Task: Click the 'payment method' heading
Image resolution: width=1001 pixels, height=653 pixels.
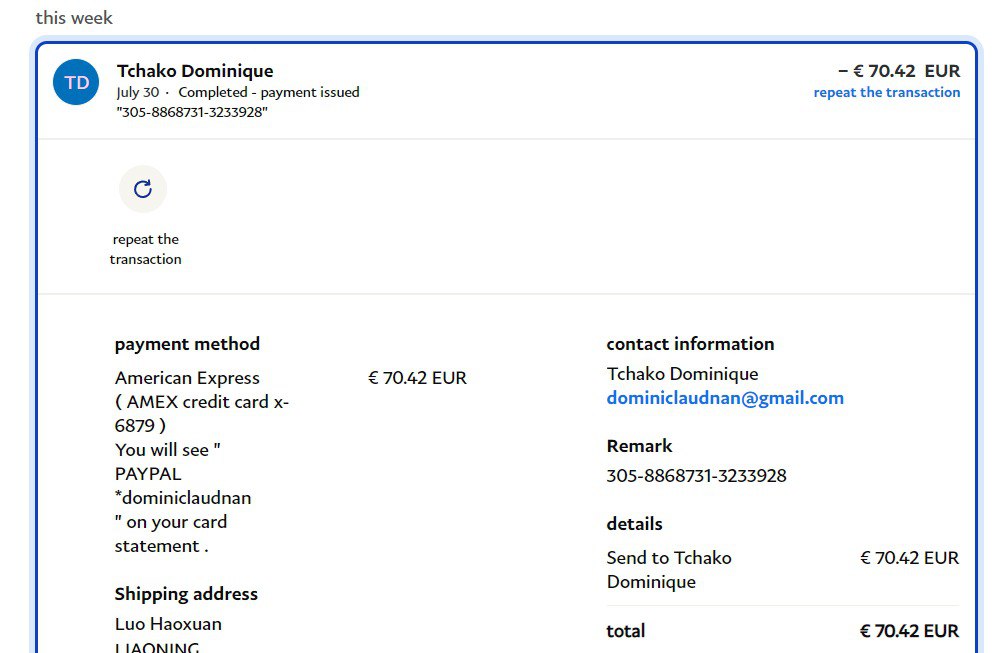Action: point(187,344)
